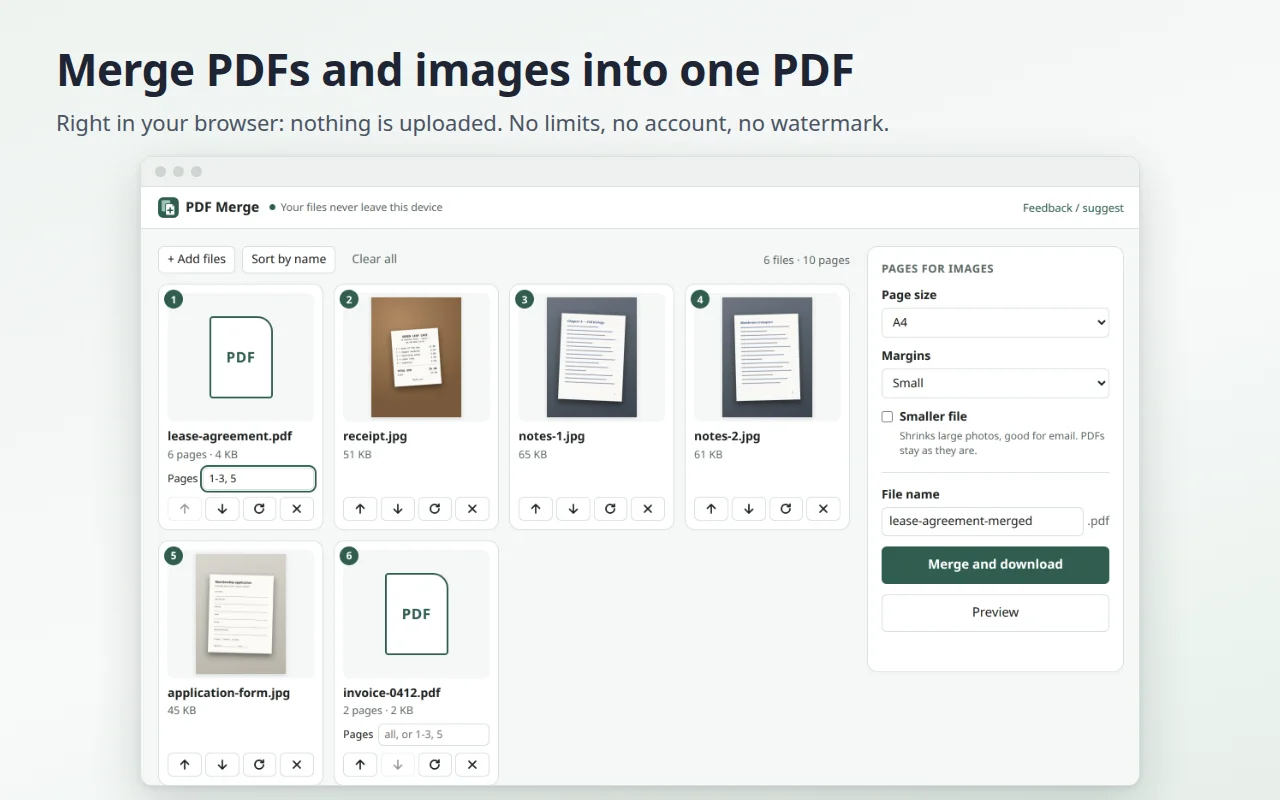Click the '6 files · 10 pages' counter

[x=806, y=260]
